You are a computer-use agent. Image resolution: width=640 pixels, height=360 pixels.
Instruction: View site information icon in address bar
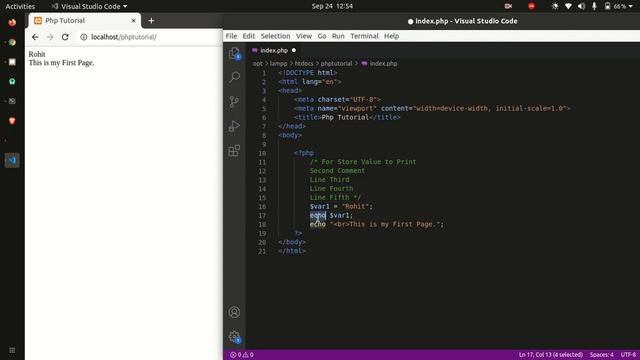point(84,37)
